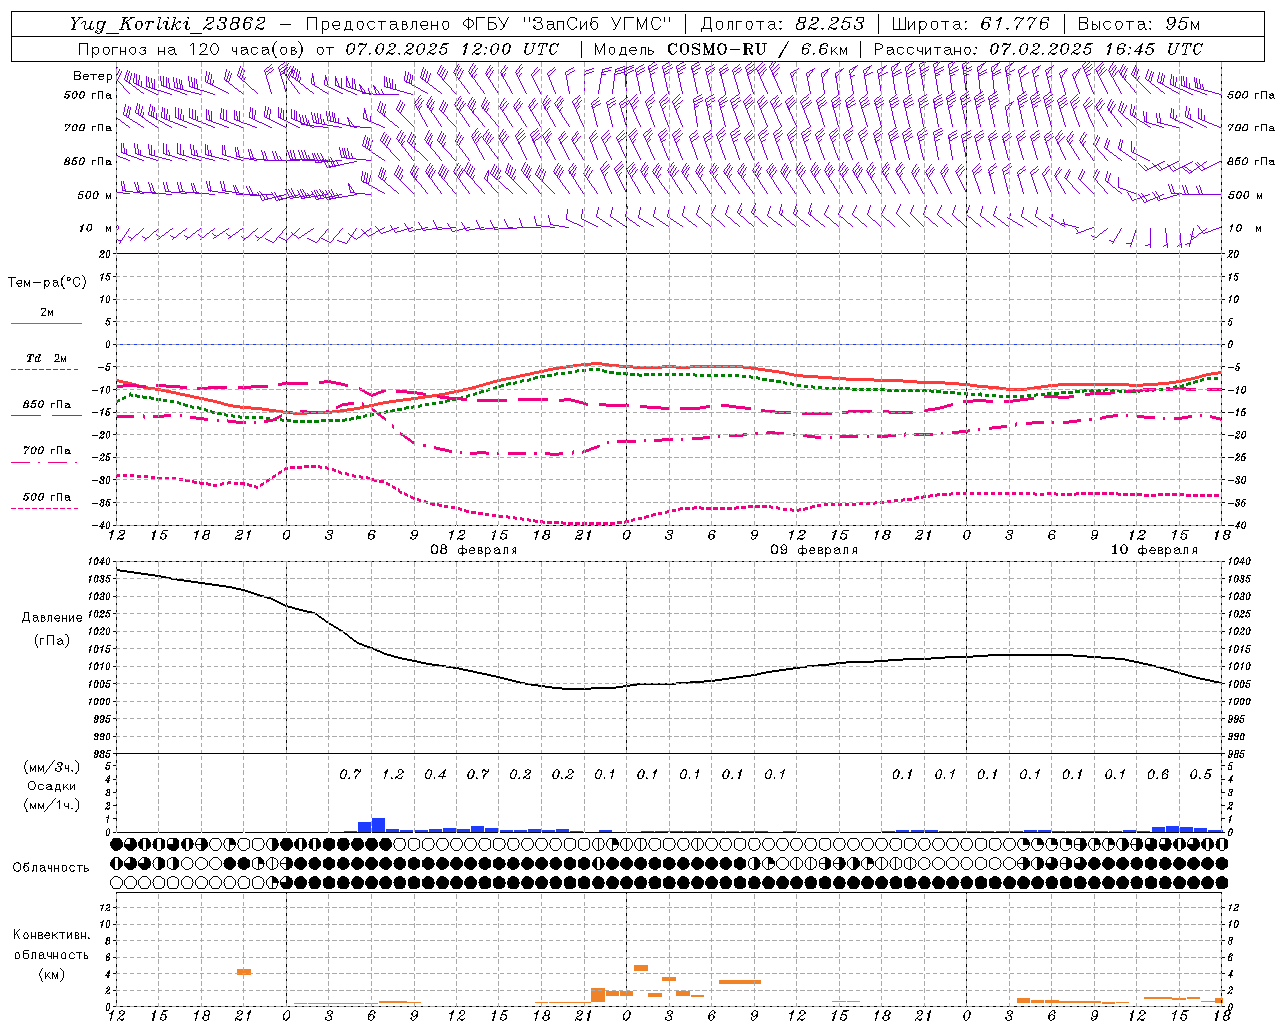Click the "Конвективн." convective cloud label
1280x1024 pixels.
point(51,935)
